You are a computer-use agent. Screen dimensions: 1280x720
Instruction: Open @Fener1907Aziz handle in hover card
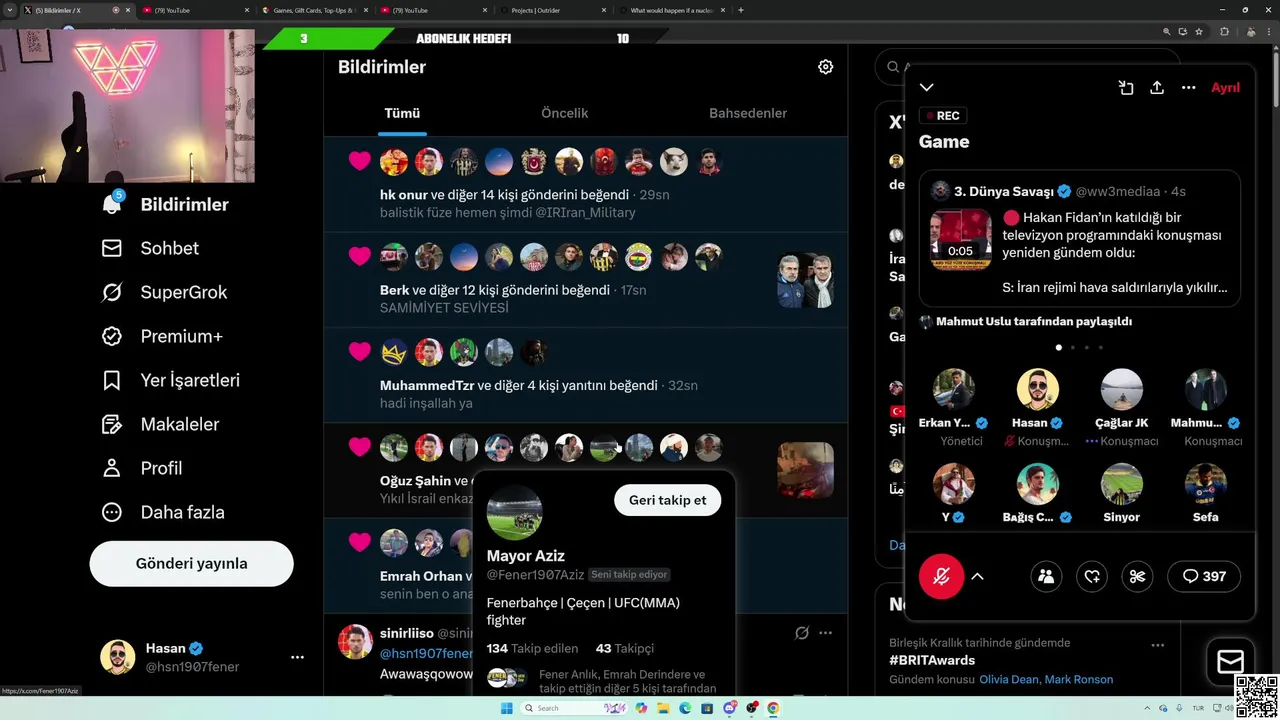pos(535,575)
